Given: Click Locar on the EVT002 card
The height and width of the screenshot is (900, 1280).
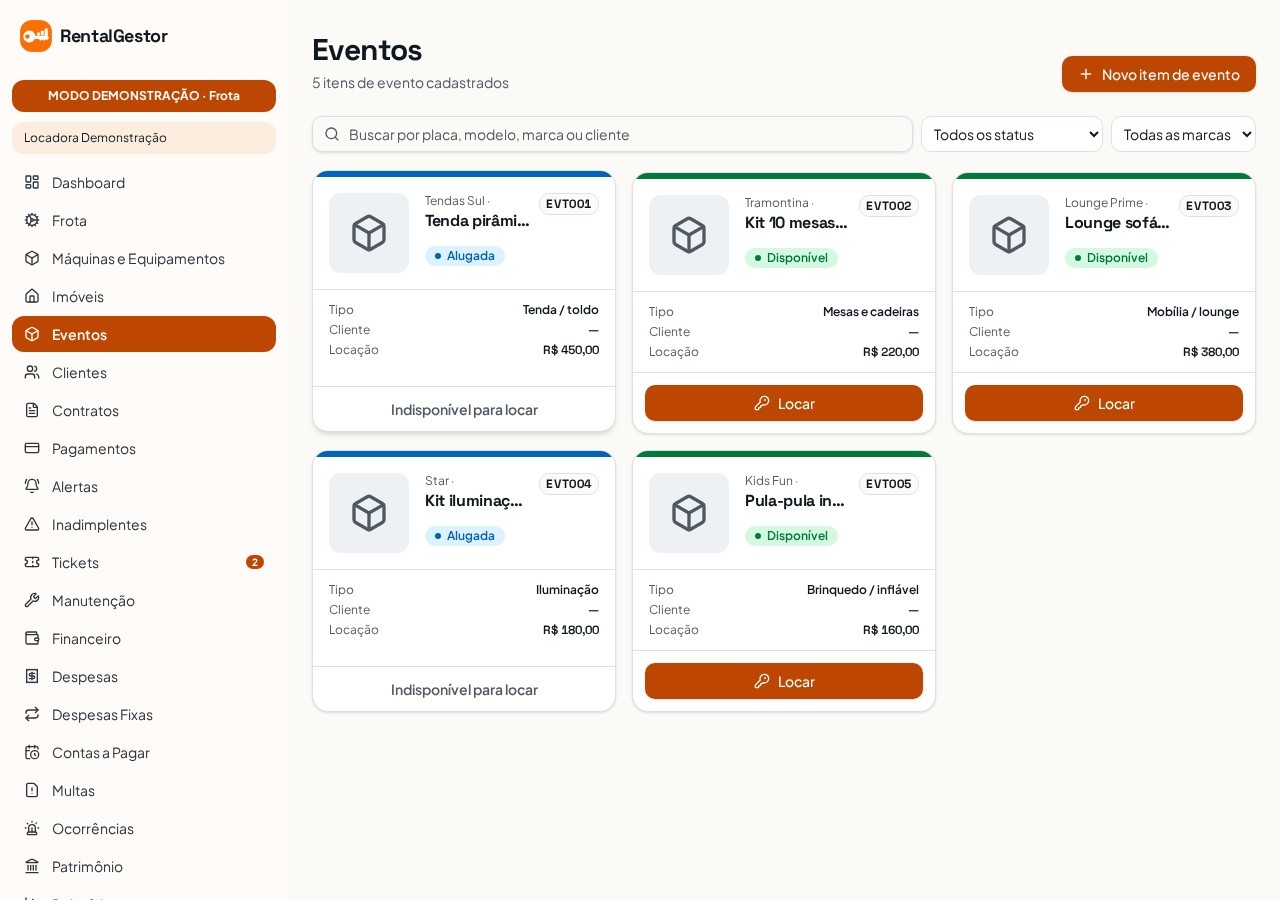Looking at the screenshot, I should [x=784, y=403].
